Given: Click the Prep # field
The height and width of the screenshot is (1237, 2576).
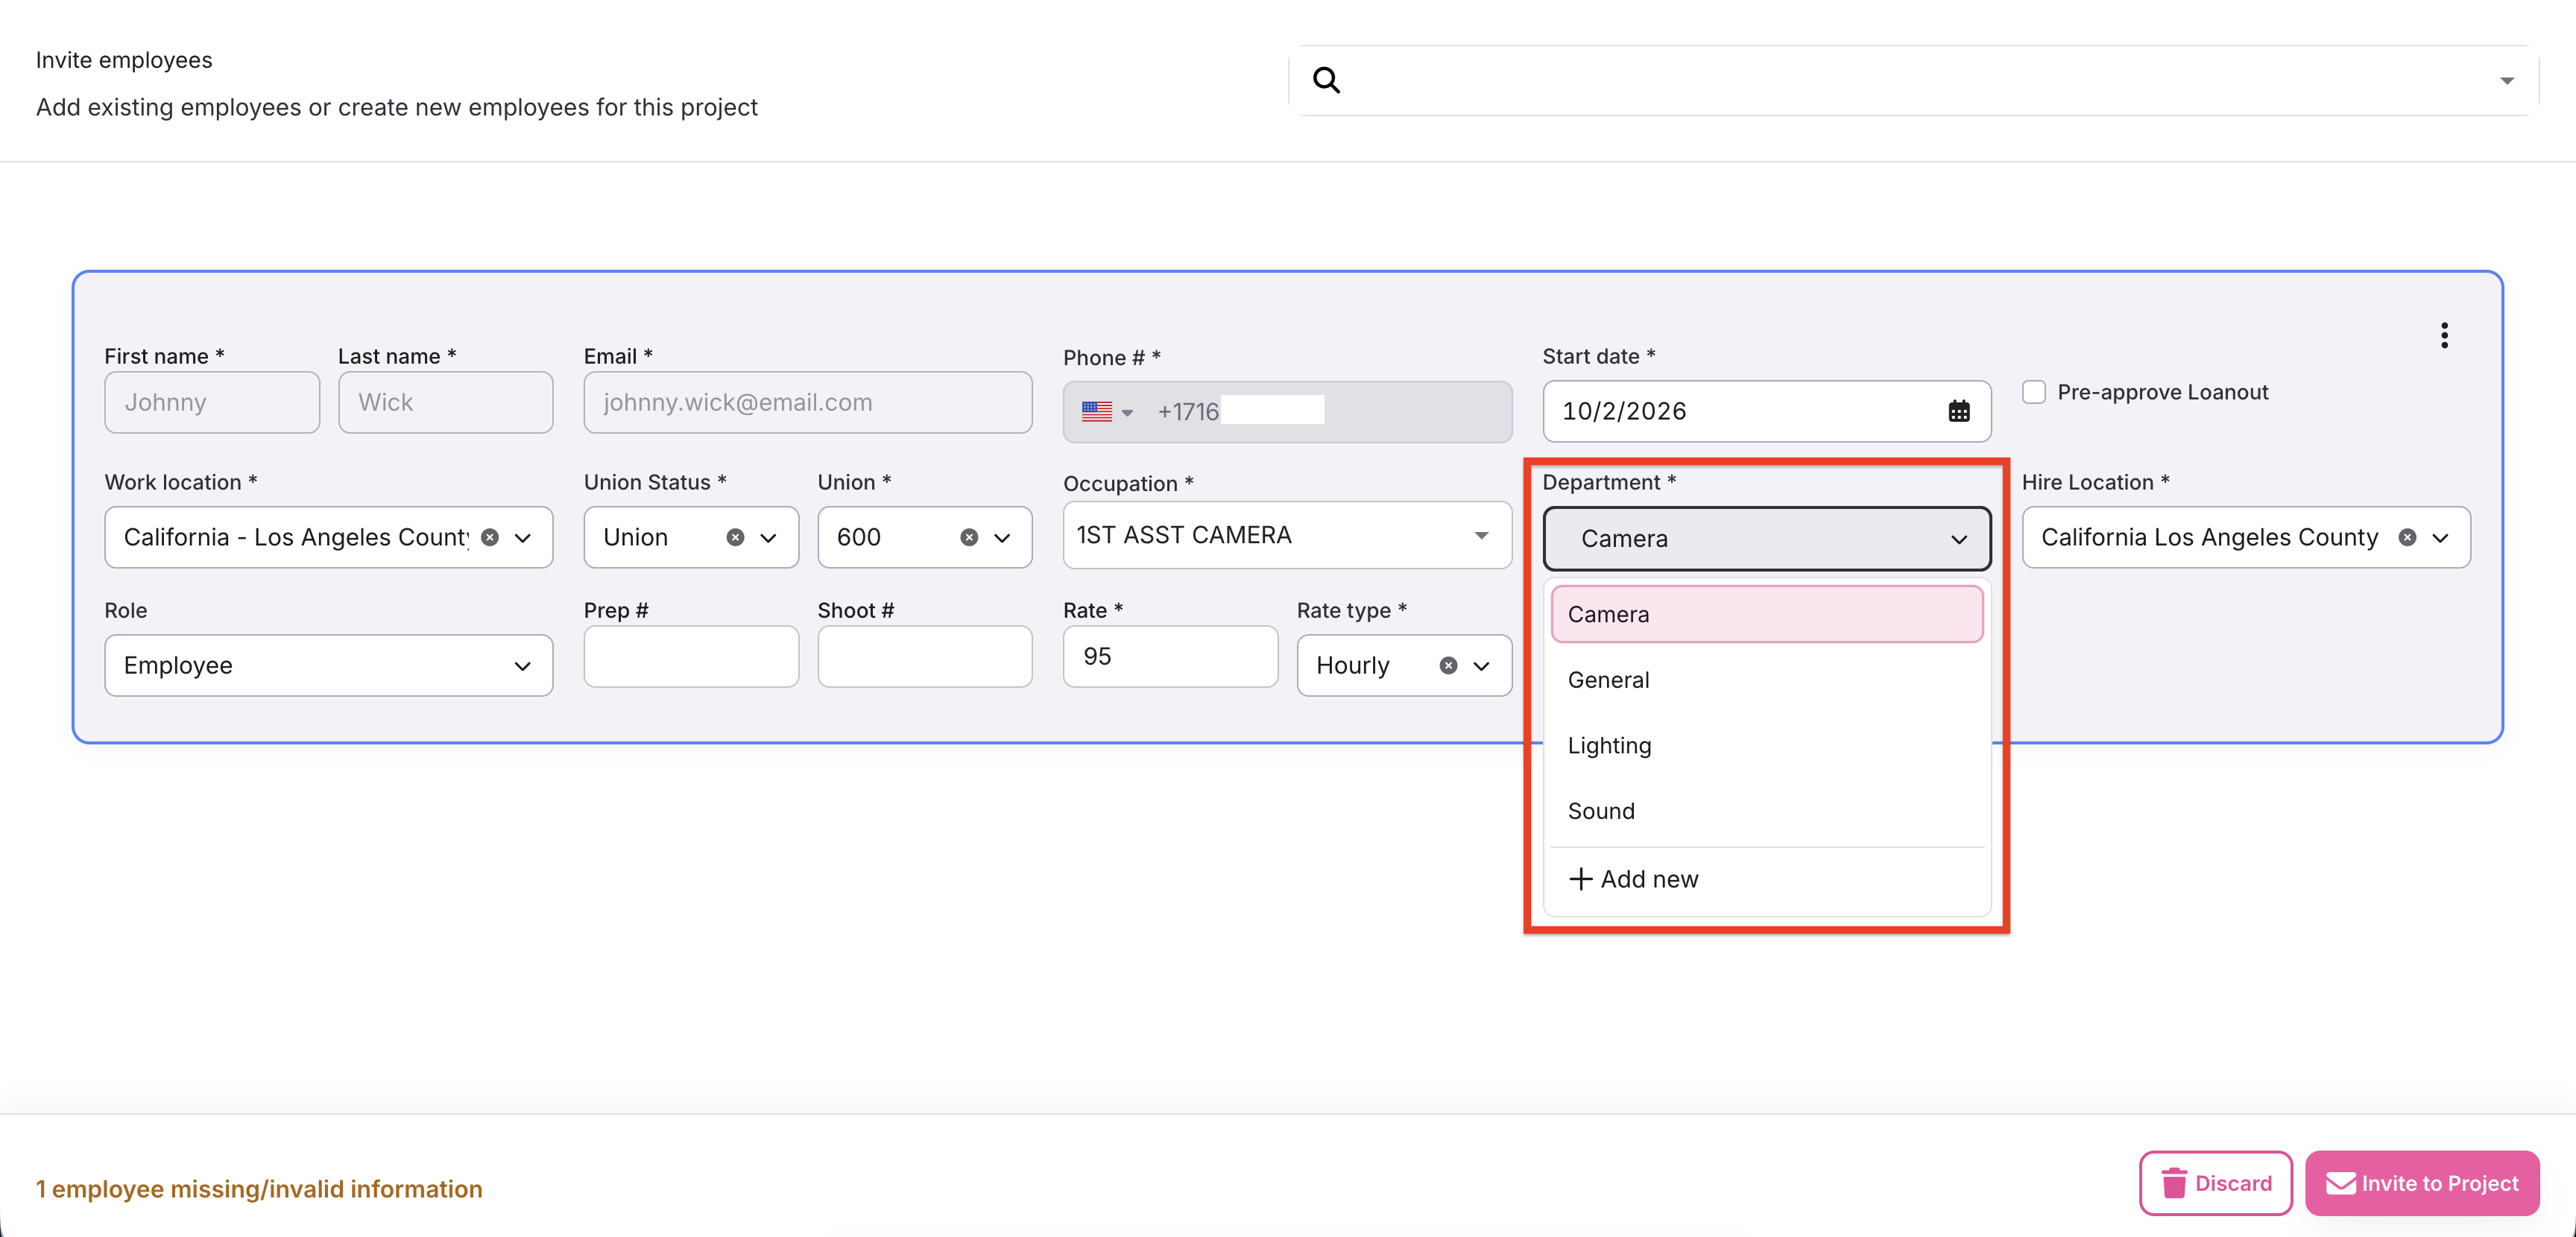Looking at the screenshot, I should pyautogui.click(x=691, y=656).
